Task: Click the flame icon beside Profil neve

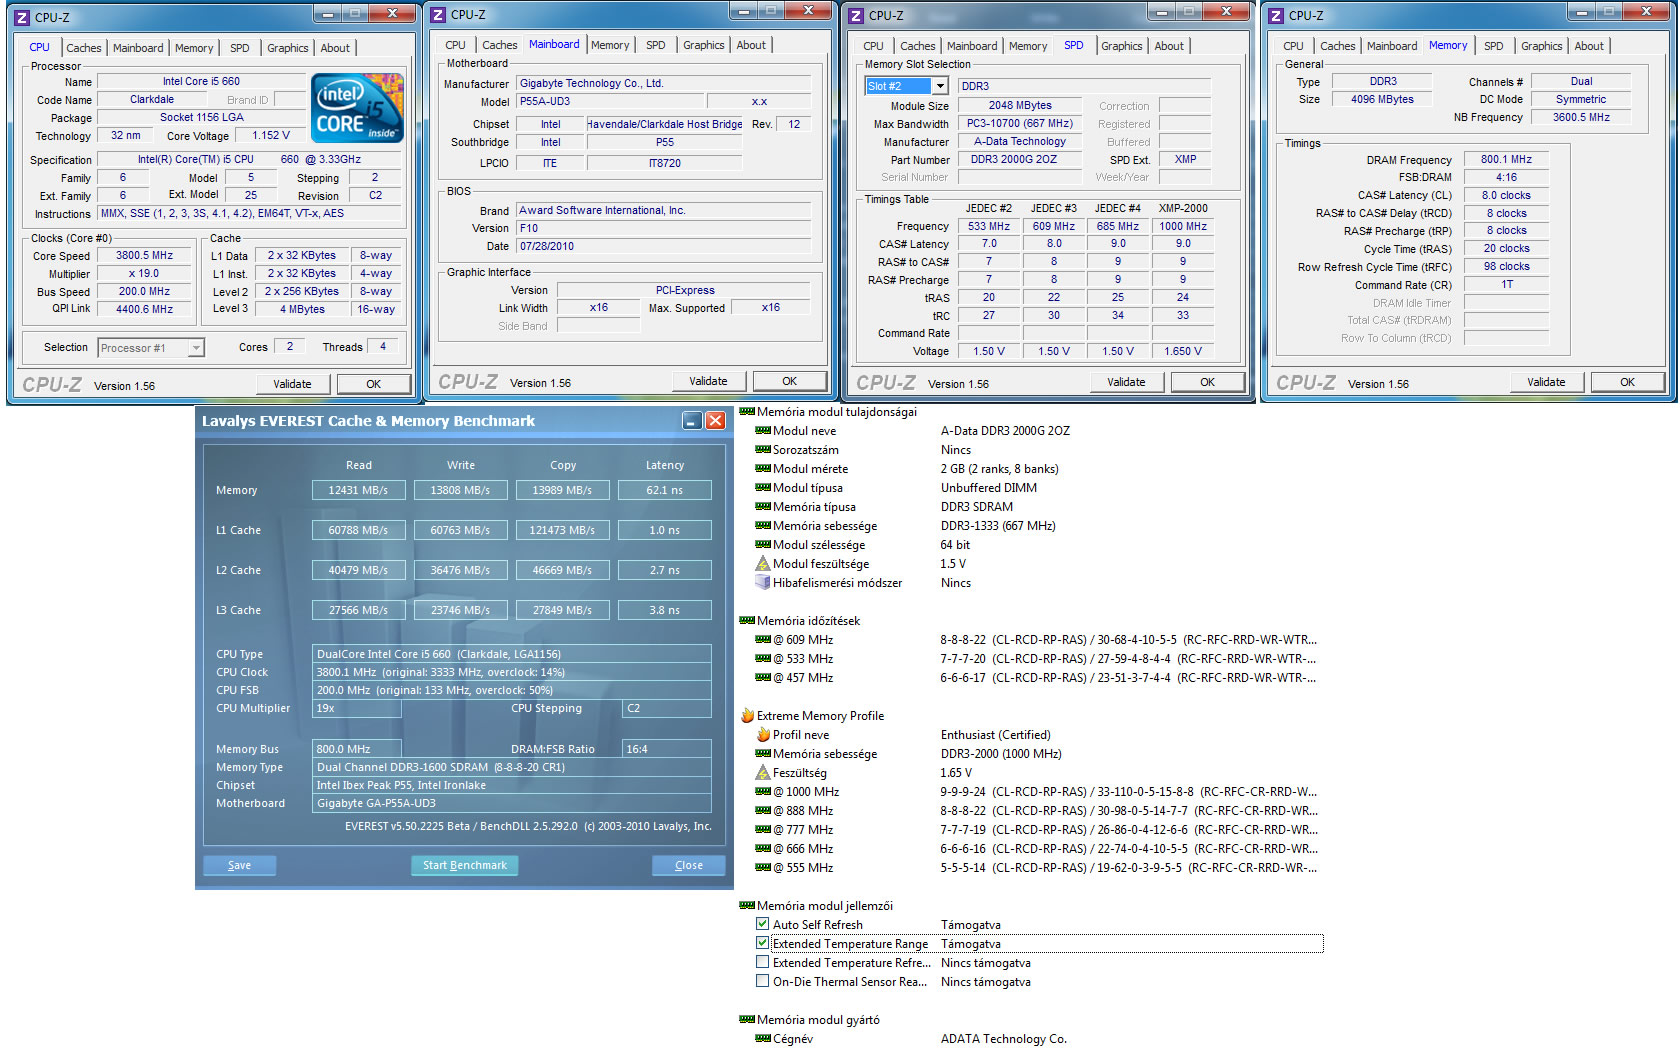Action: 763,735
